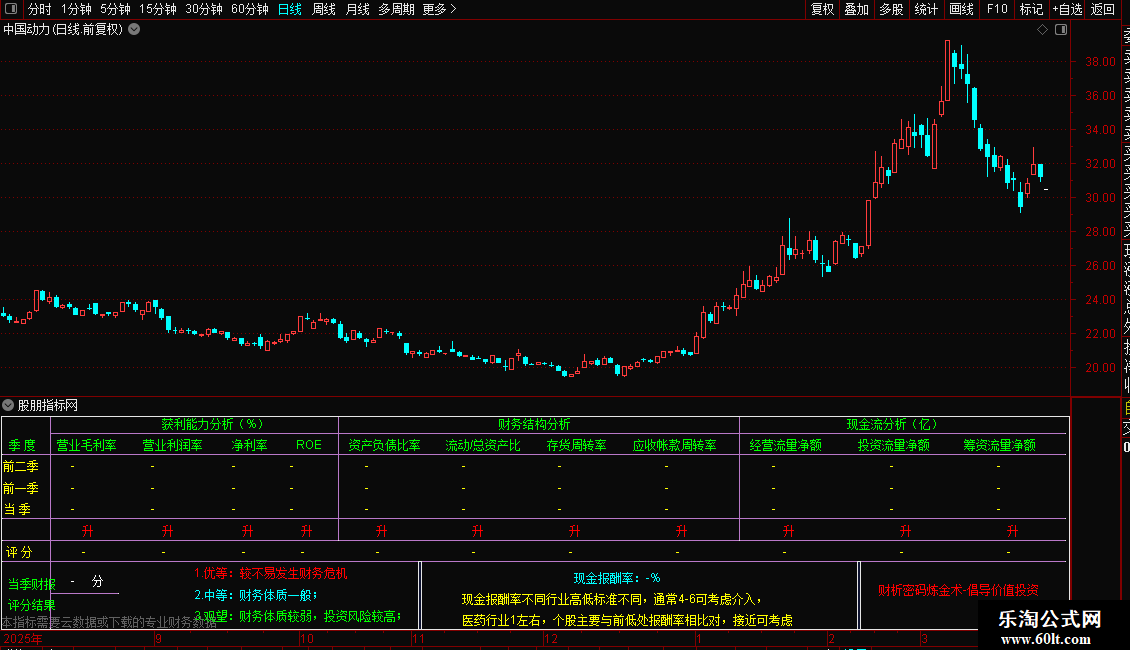Open F10 company information
This screenshot has width=1130, height=650.
click(x=997, y=9)
